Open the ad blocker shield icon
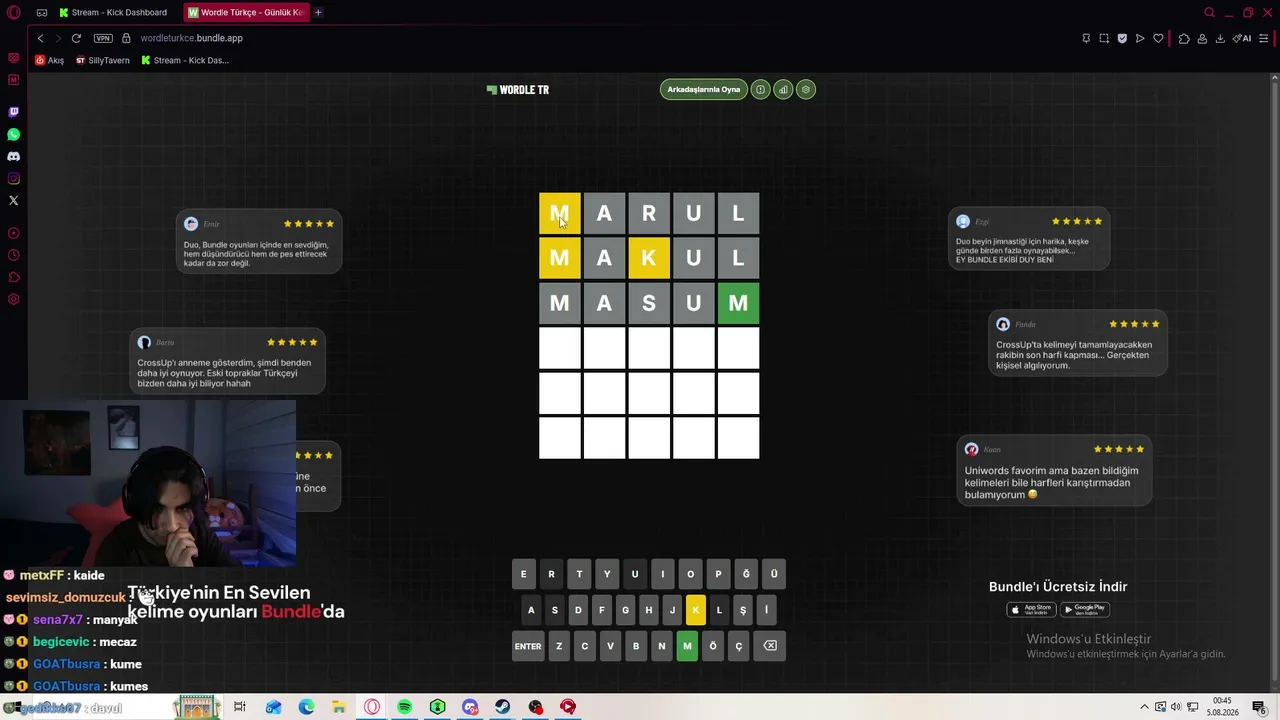 (x=1122, y=38)
